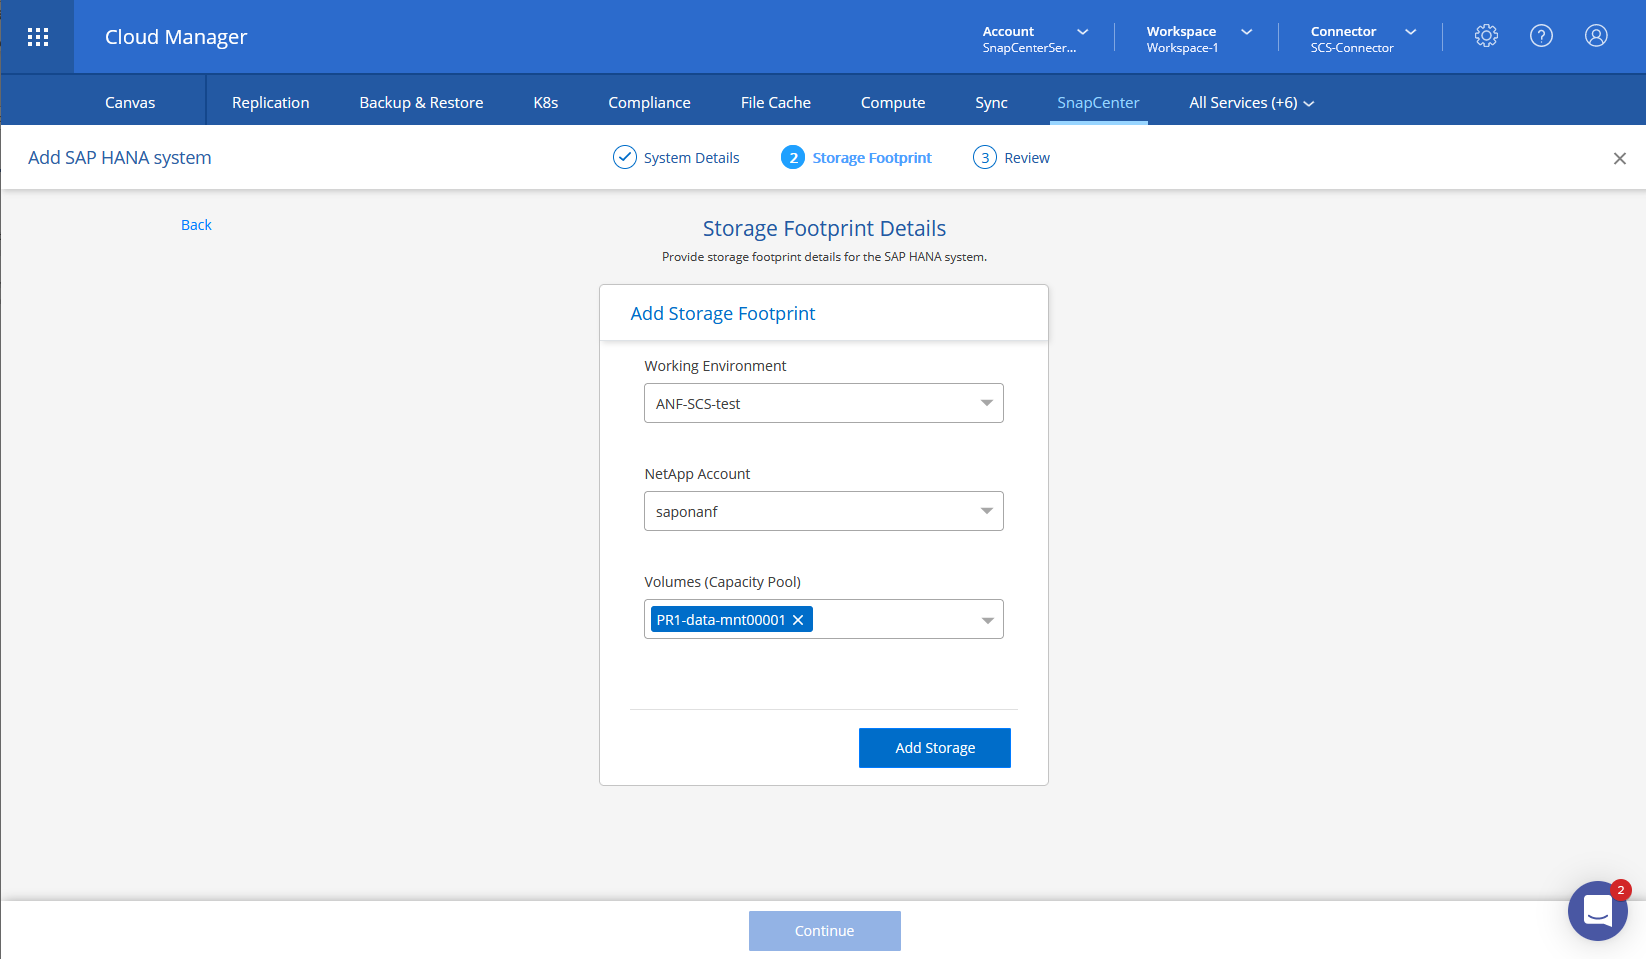The image size is (1646, 959).
Task: Open the Volumes (Capacity Pool) dropdown arrow
Action: coord(987,620)
